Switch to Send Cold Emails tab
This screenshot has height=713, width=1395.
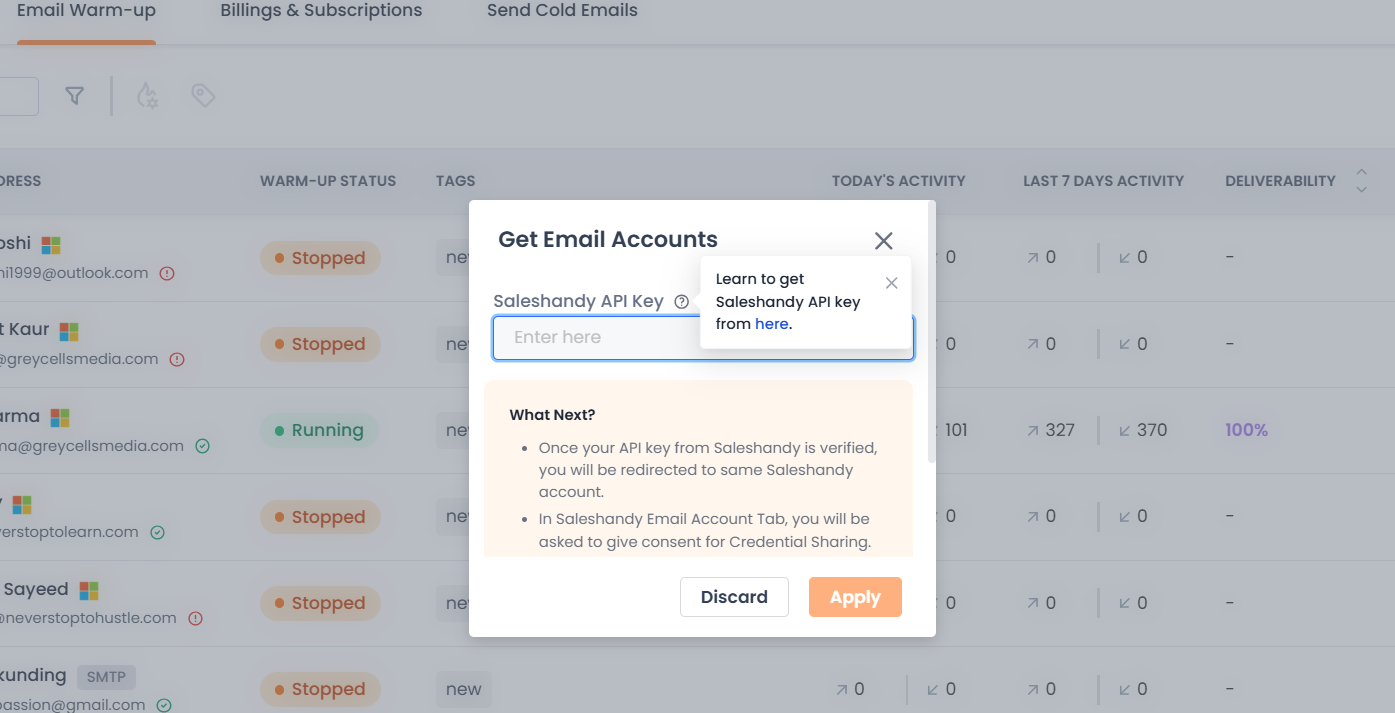(562, 11)
